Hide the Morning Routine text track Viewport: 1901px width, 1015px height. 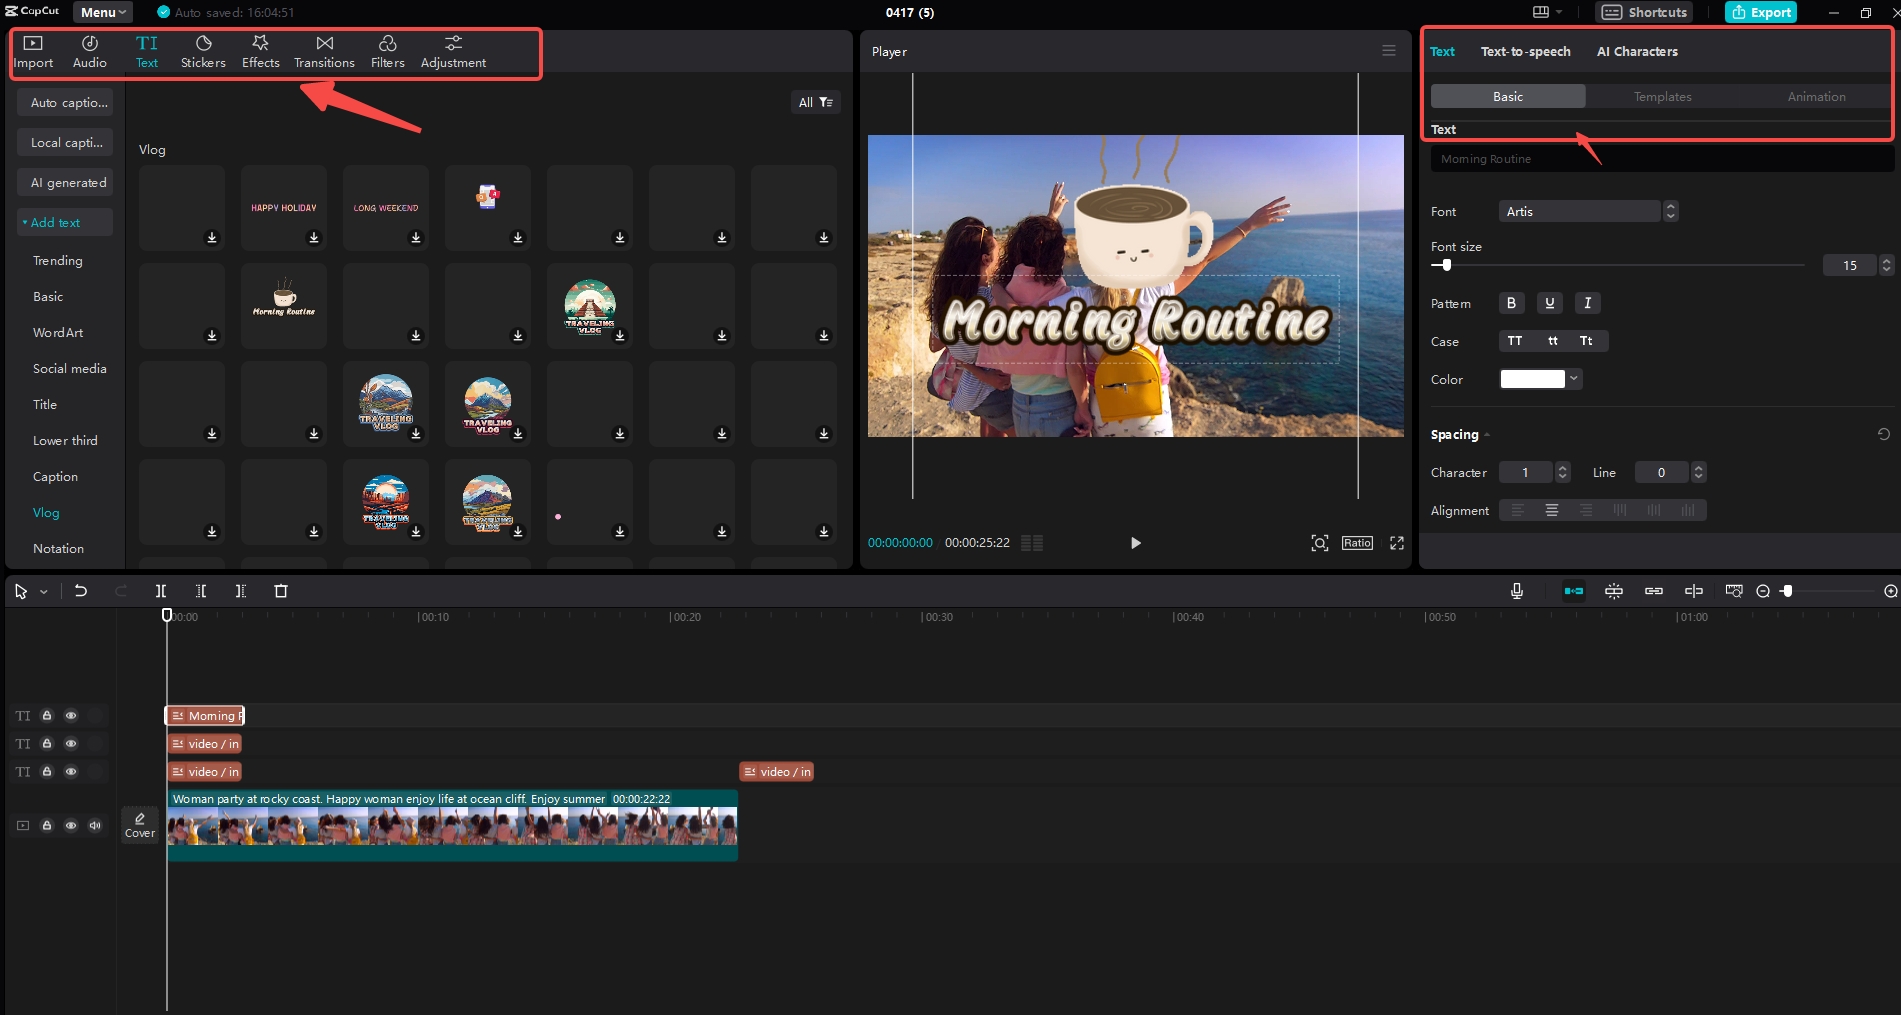71,716
